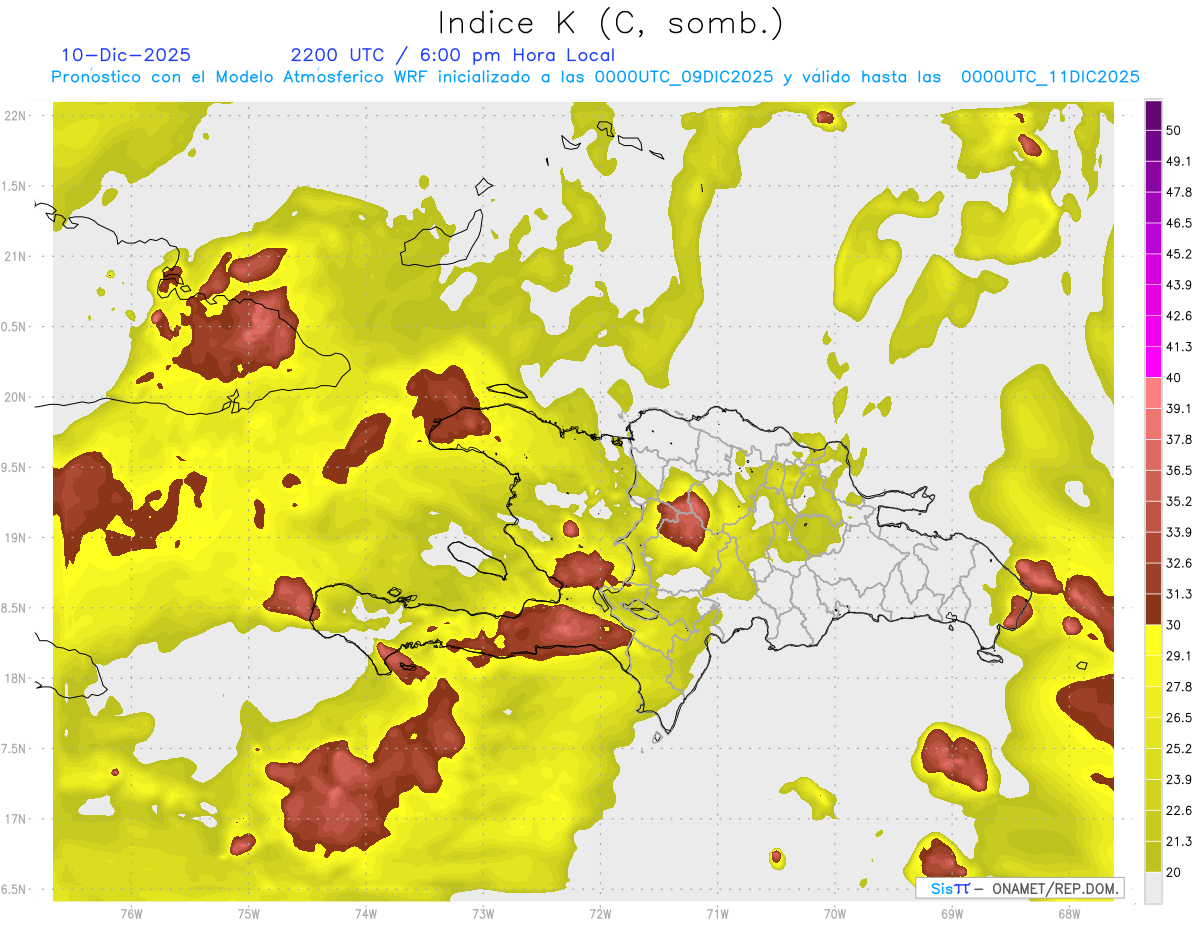Click the colorbar value "43.9"
The image size is (1200, 927).
tap(1179, 285)
